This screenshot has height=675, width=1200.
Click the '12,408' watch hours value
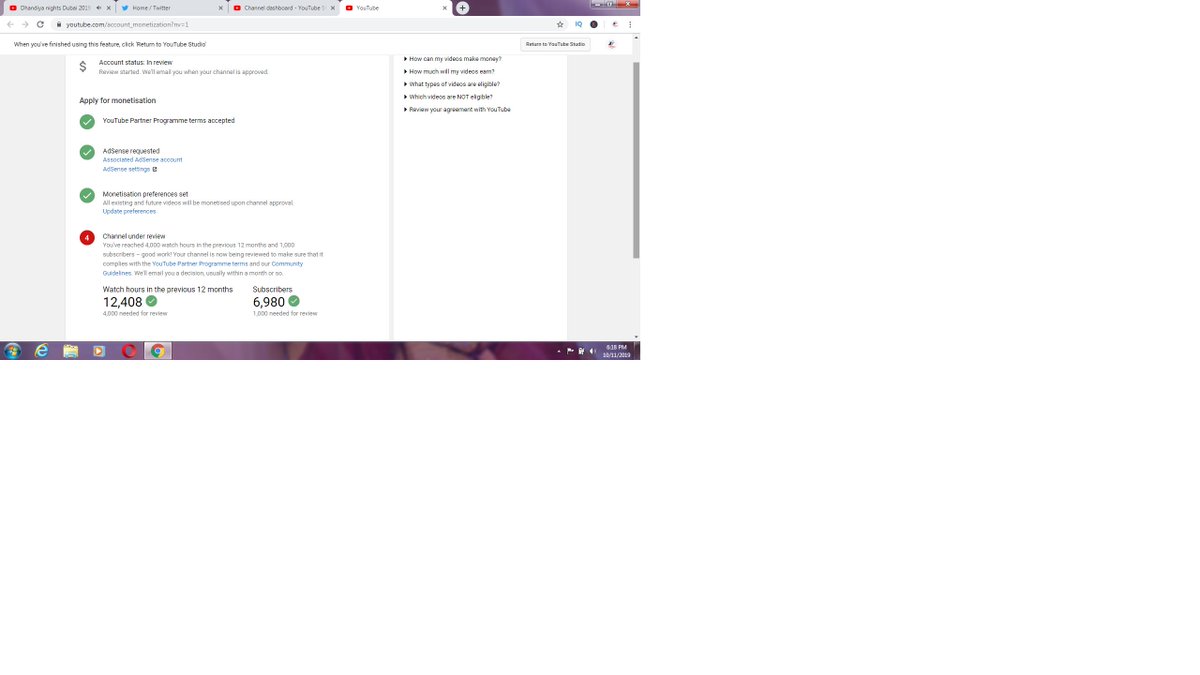tap(123, 302)
